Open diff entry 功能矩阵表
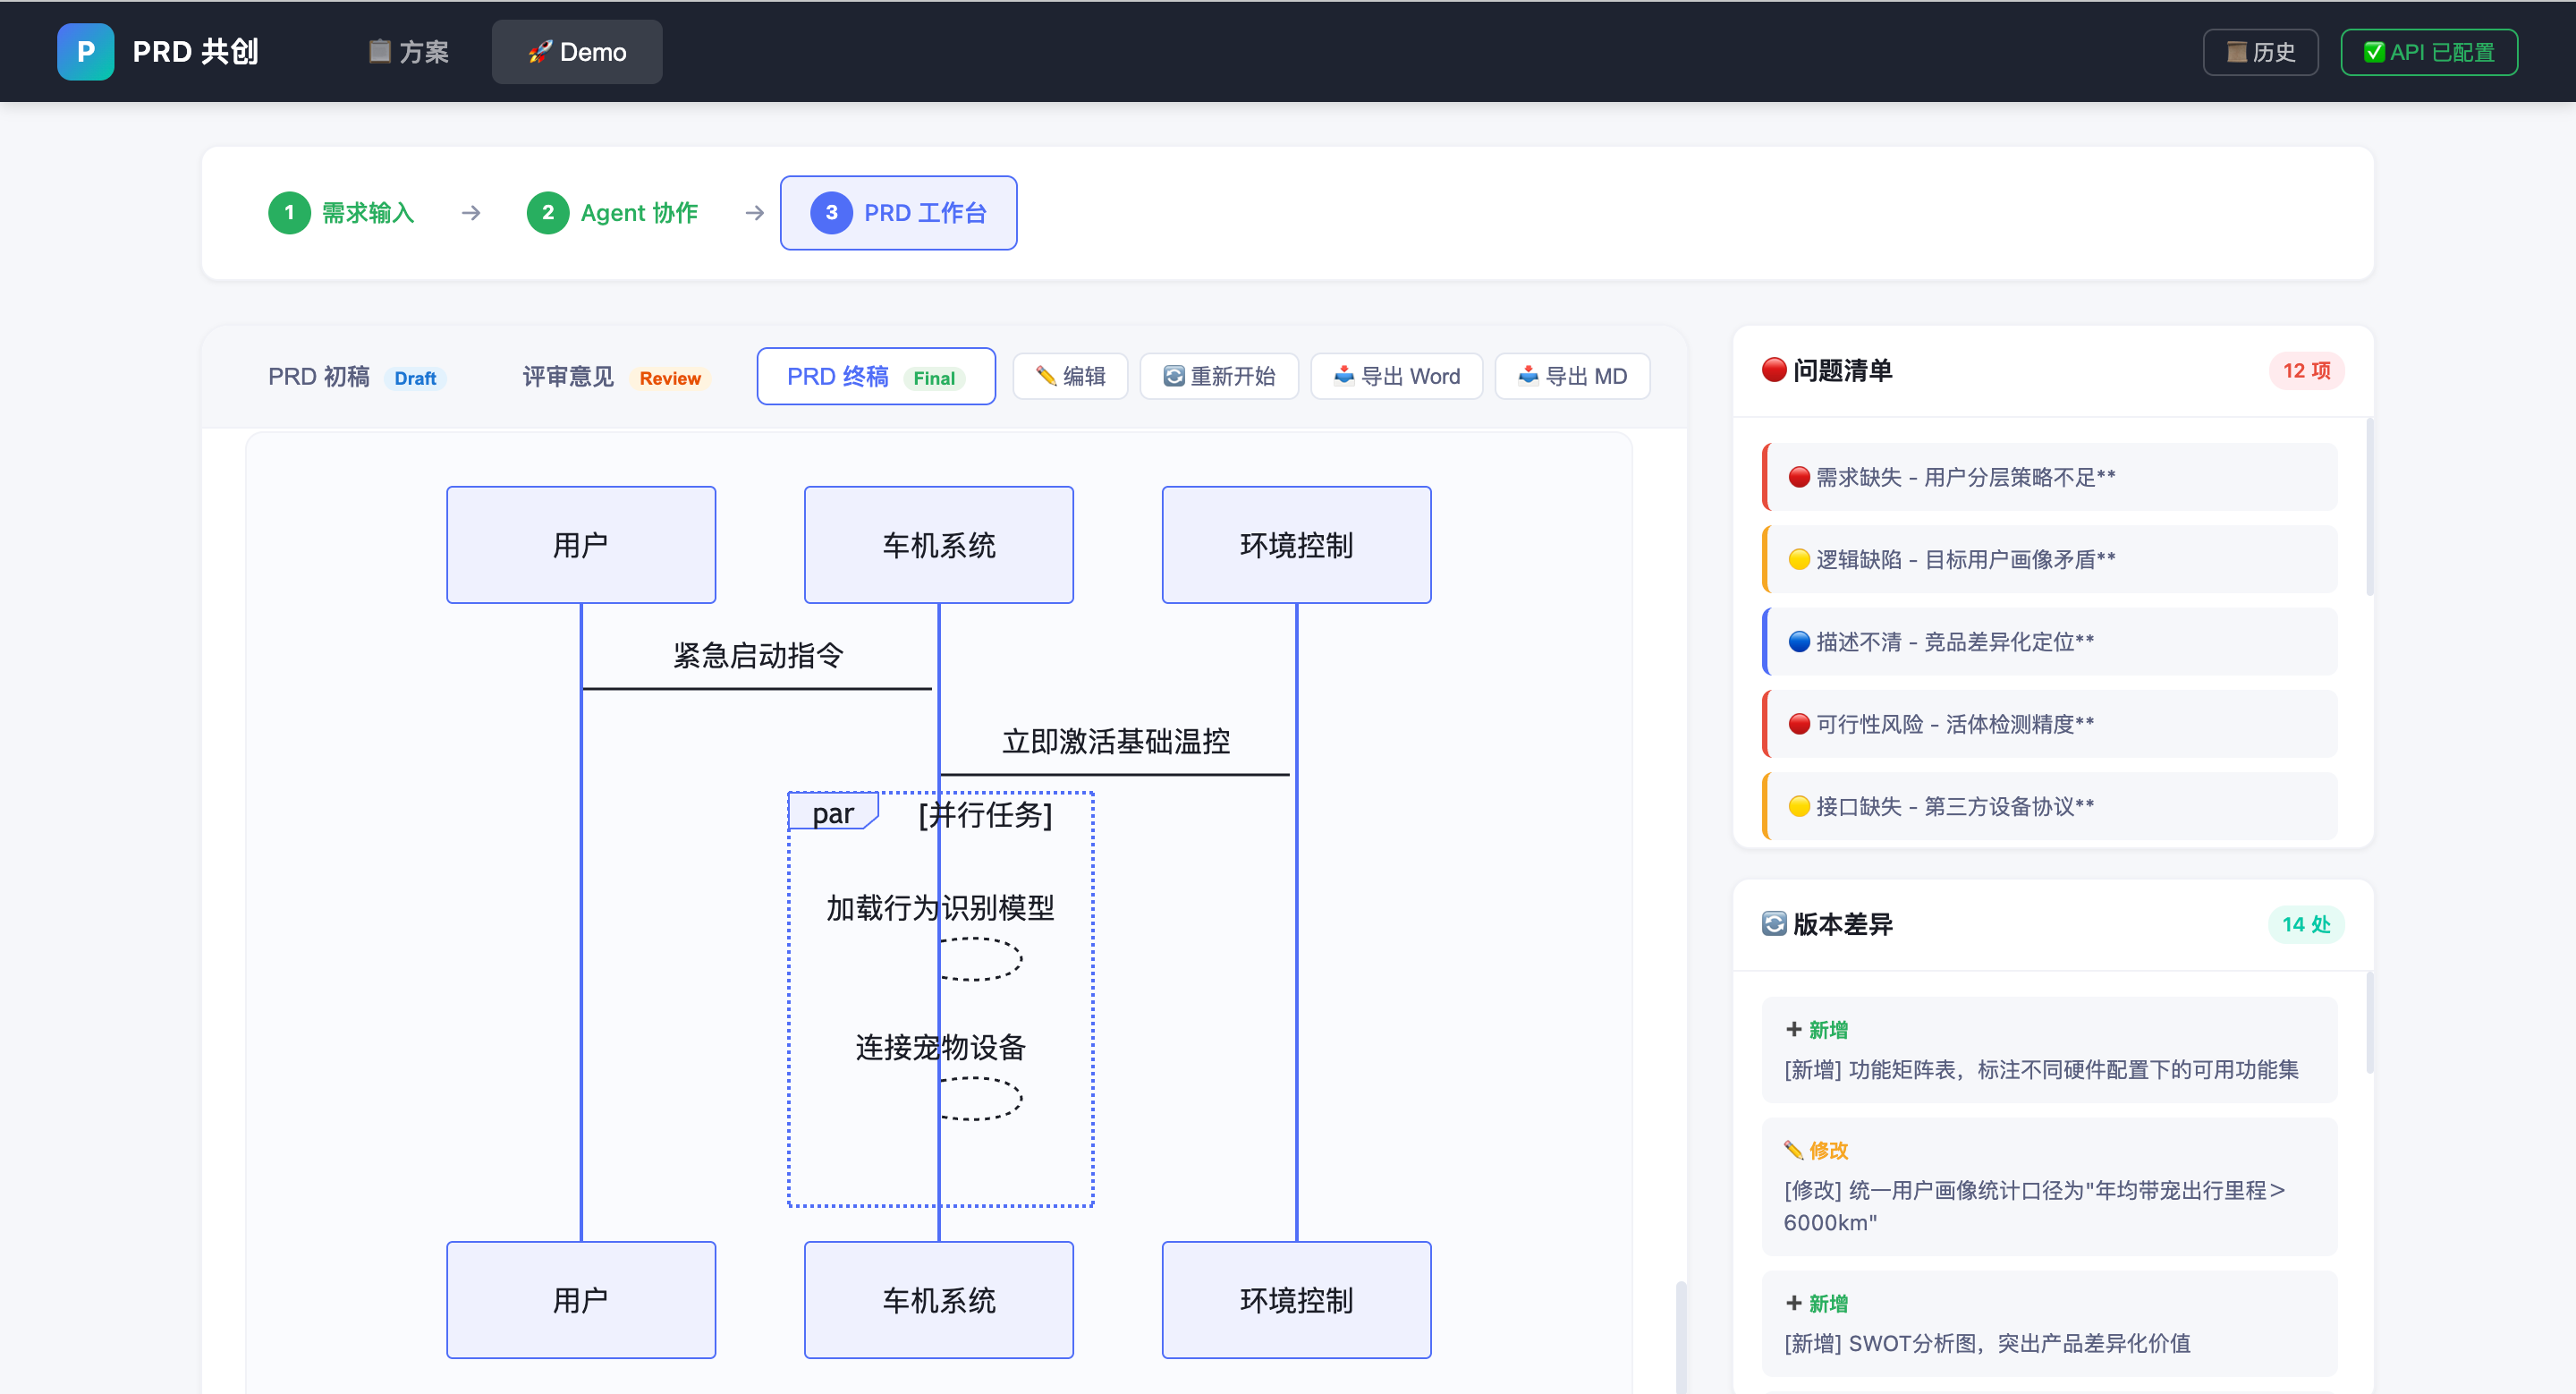The width and height of the screenshot is (2576, 1394). point(2050,1050)
